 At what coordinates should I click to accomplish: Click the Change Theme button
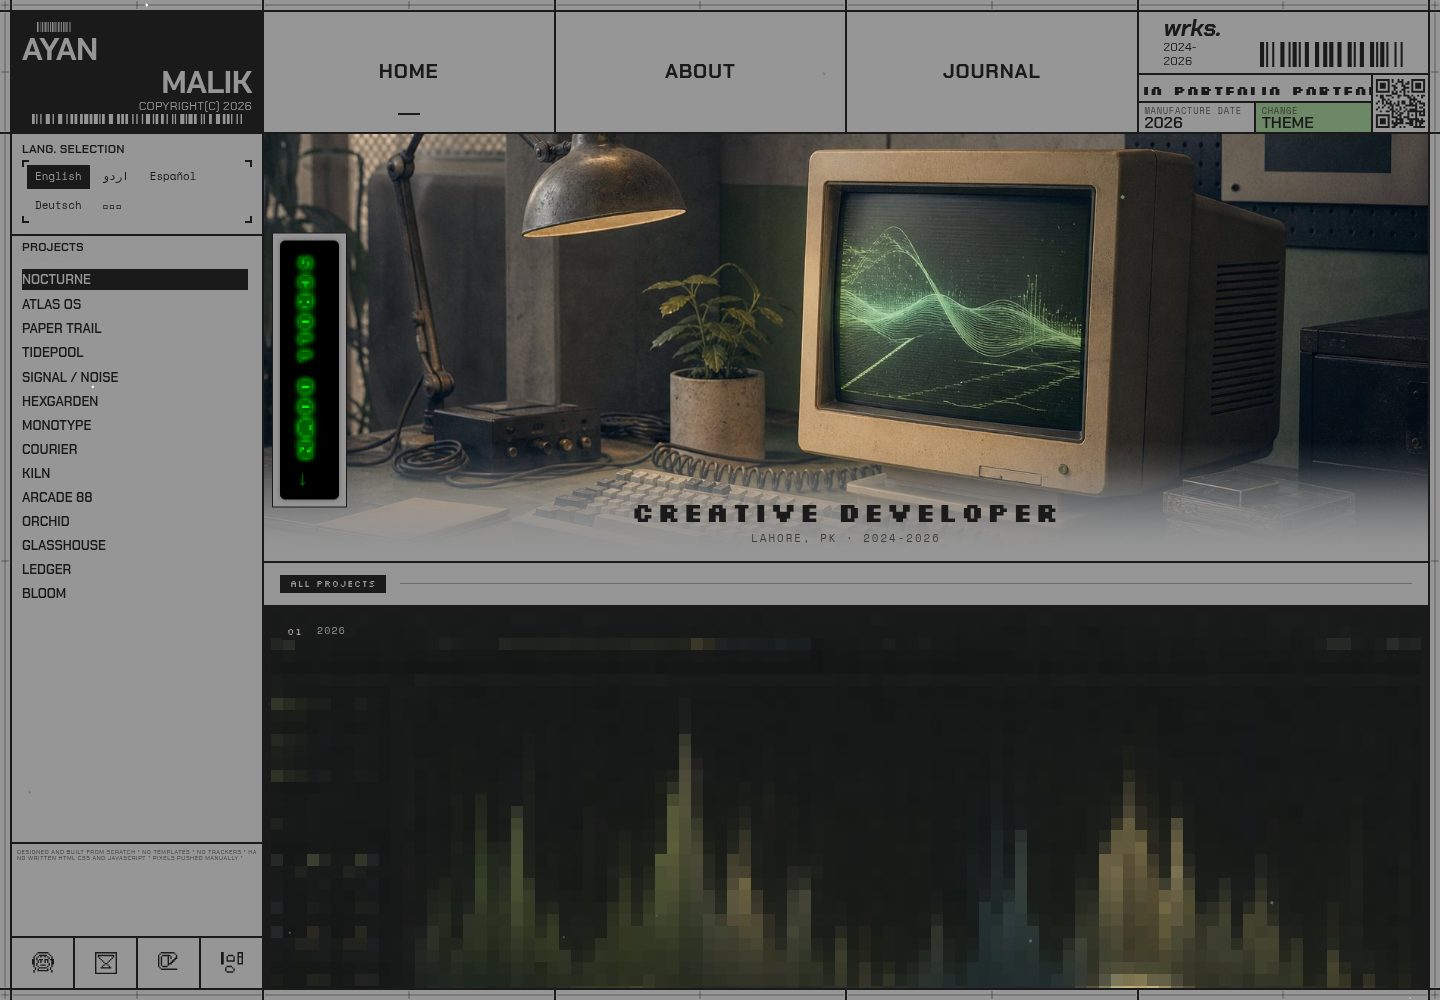pyautogui.click(x=1313, y=118)
